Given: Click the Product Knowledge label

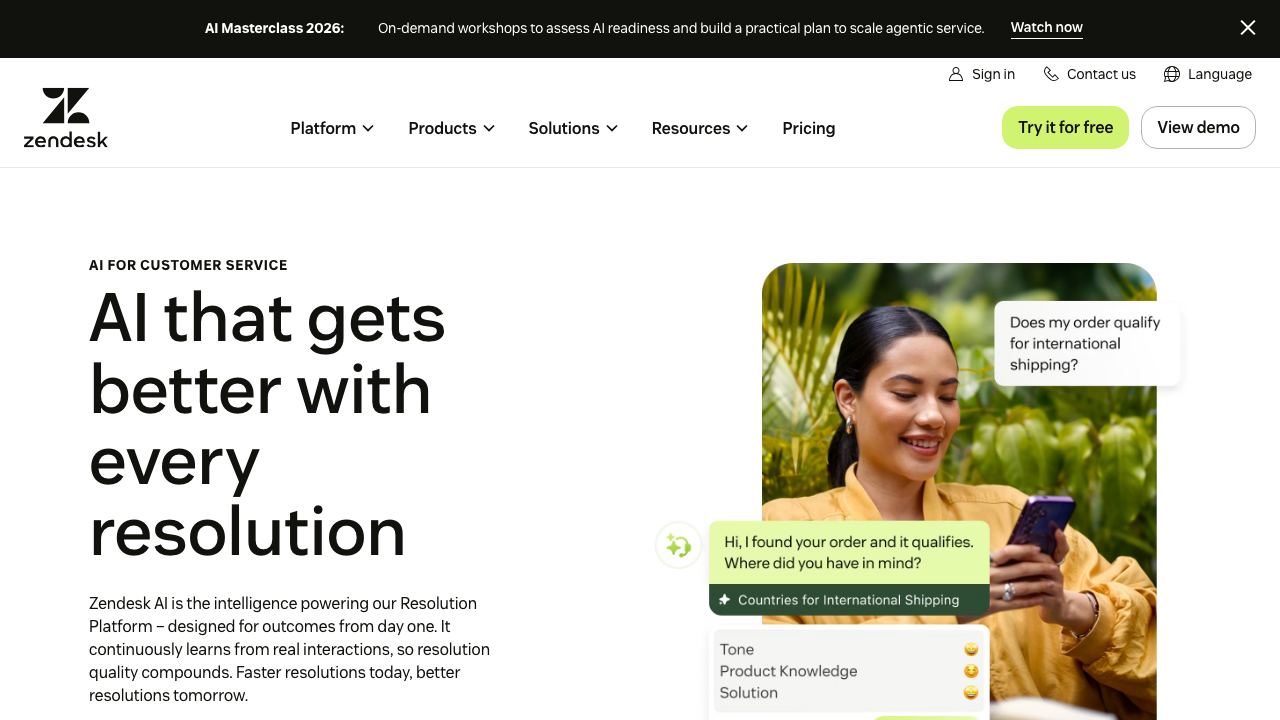Looking at the screenshot, I should pyautogui.click(x=788, y=671).
